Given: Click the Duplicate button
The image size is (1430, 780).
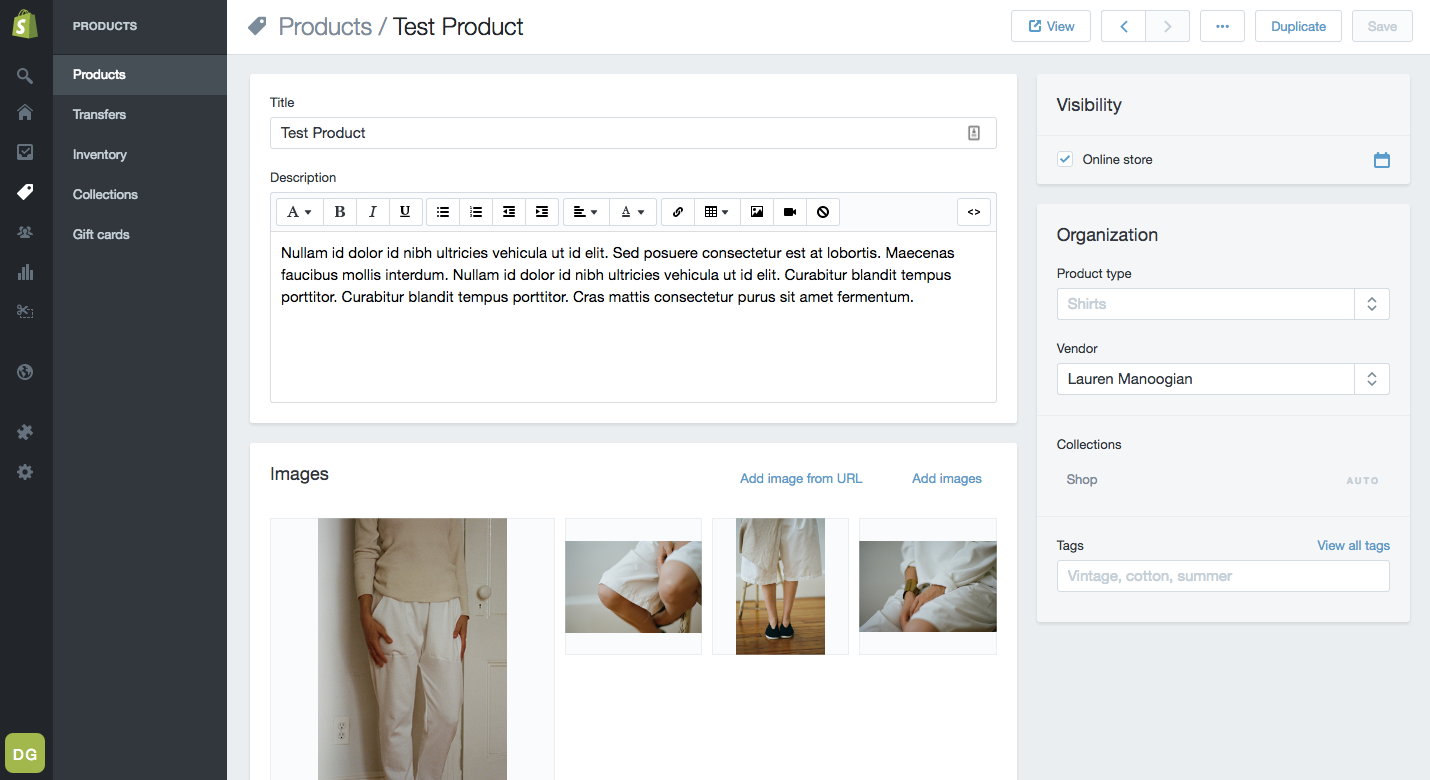Looking at the screenshot, I should pyautogui.click(x=1298, y=26).
